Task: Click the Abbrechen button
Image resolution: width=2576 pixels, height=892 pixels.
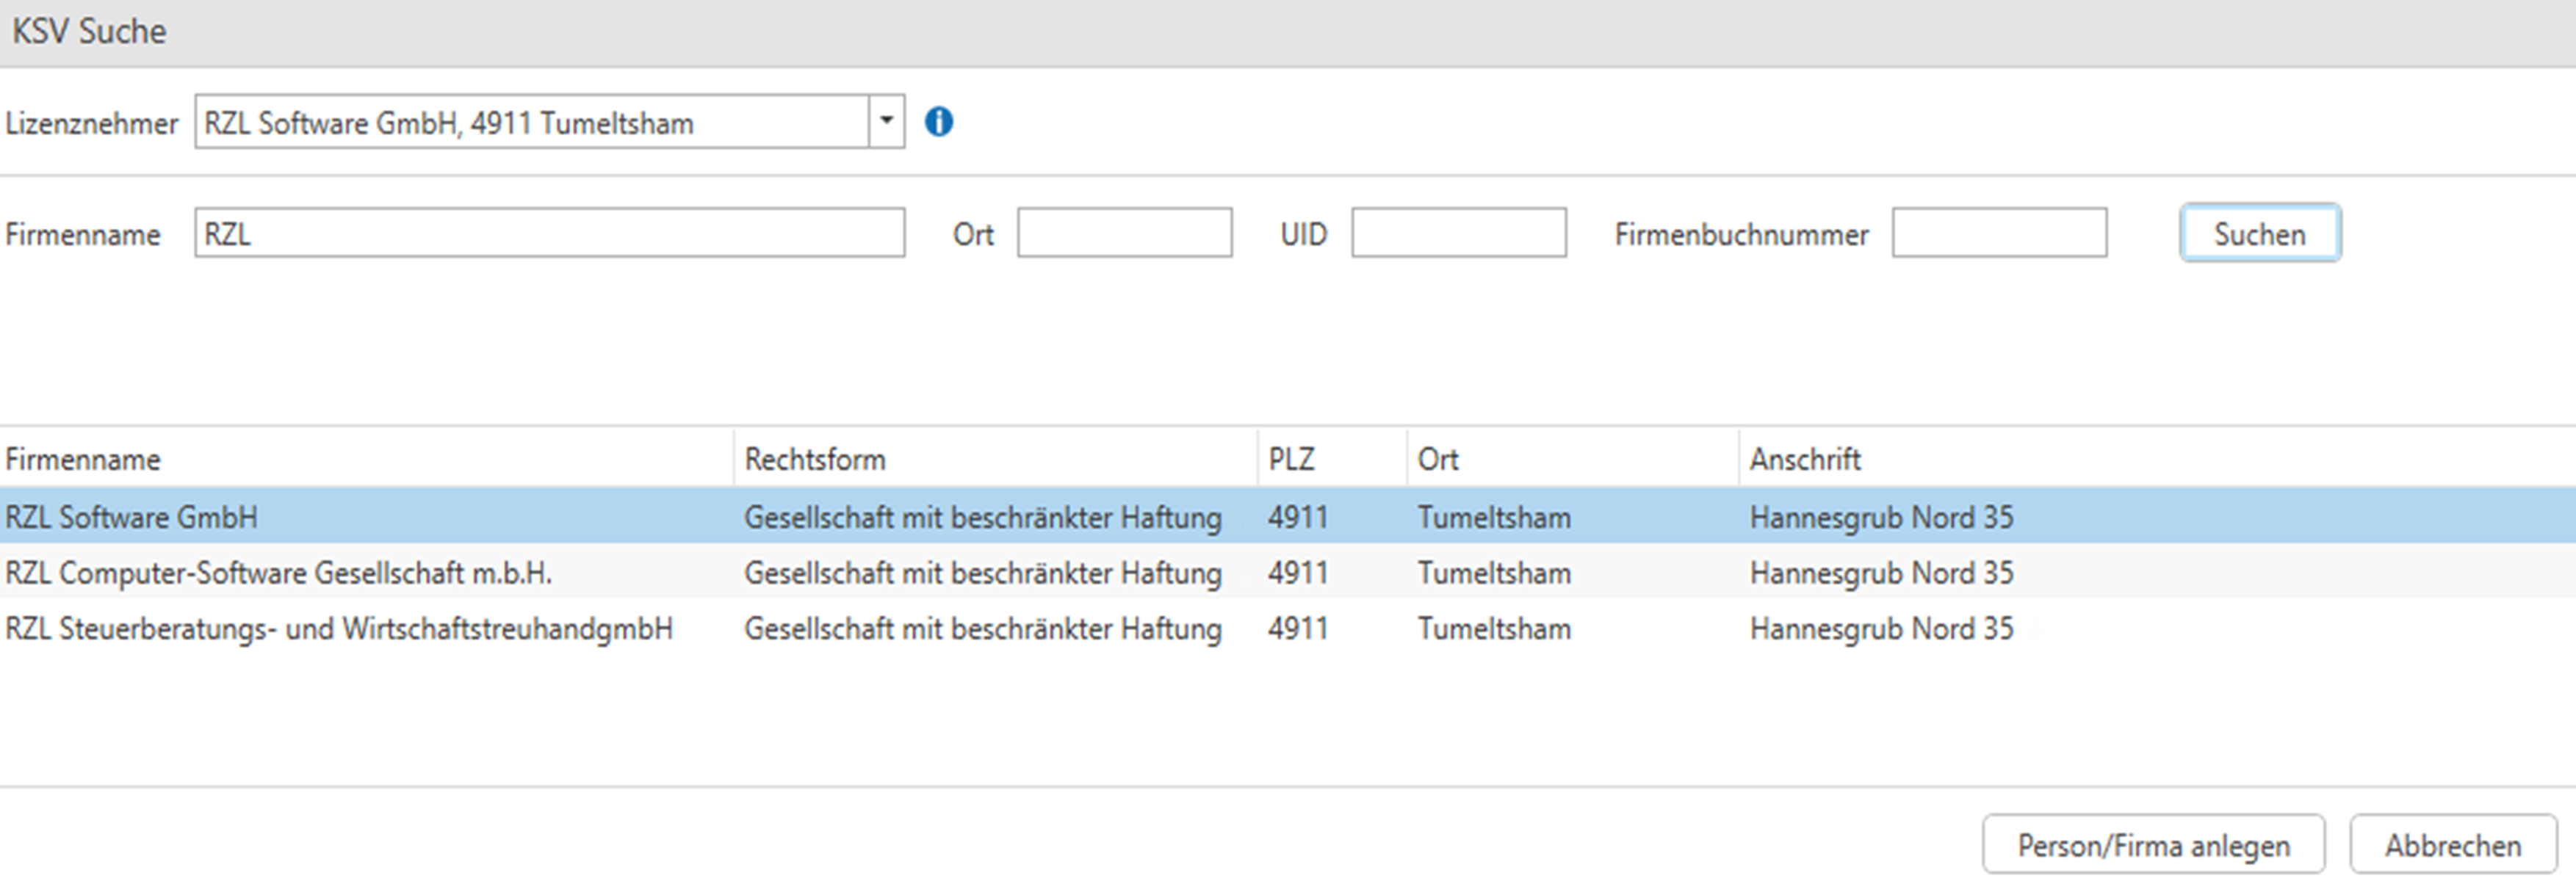Action: (2452, 845)
